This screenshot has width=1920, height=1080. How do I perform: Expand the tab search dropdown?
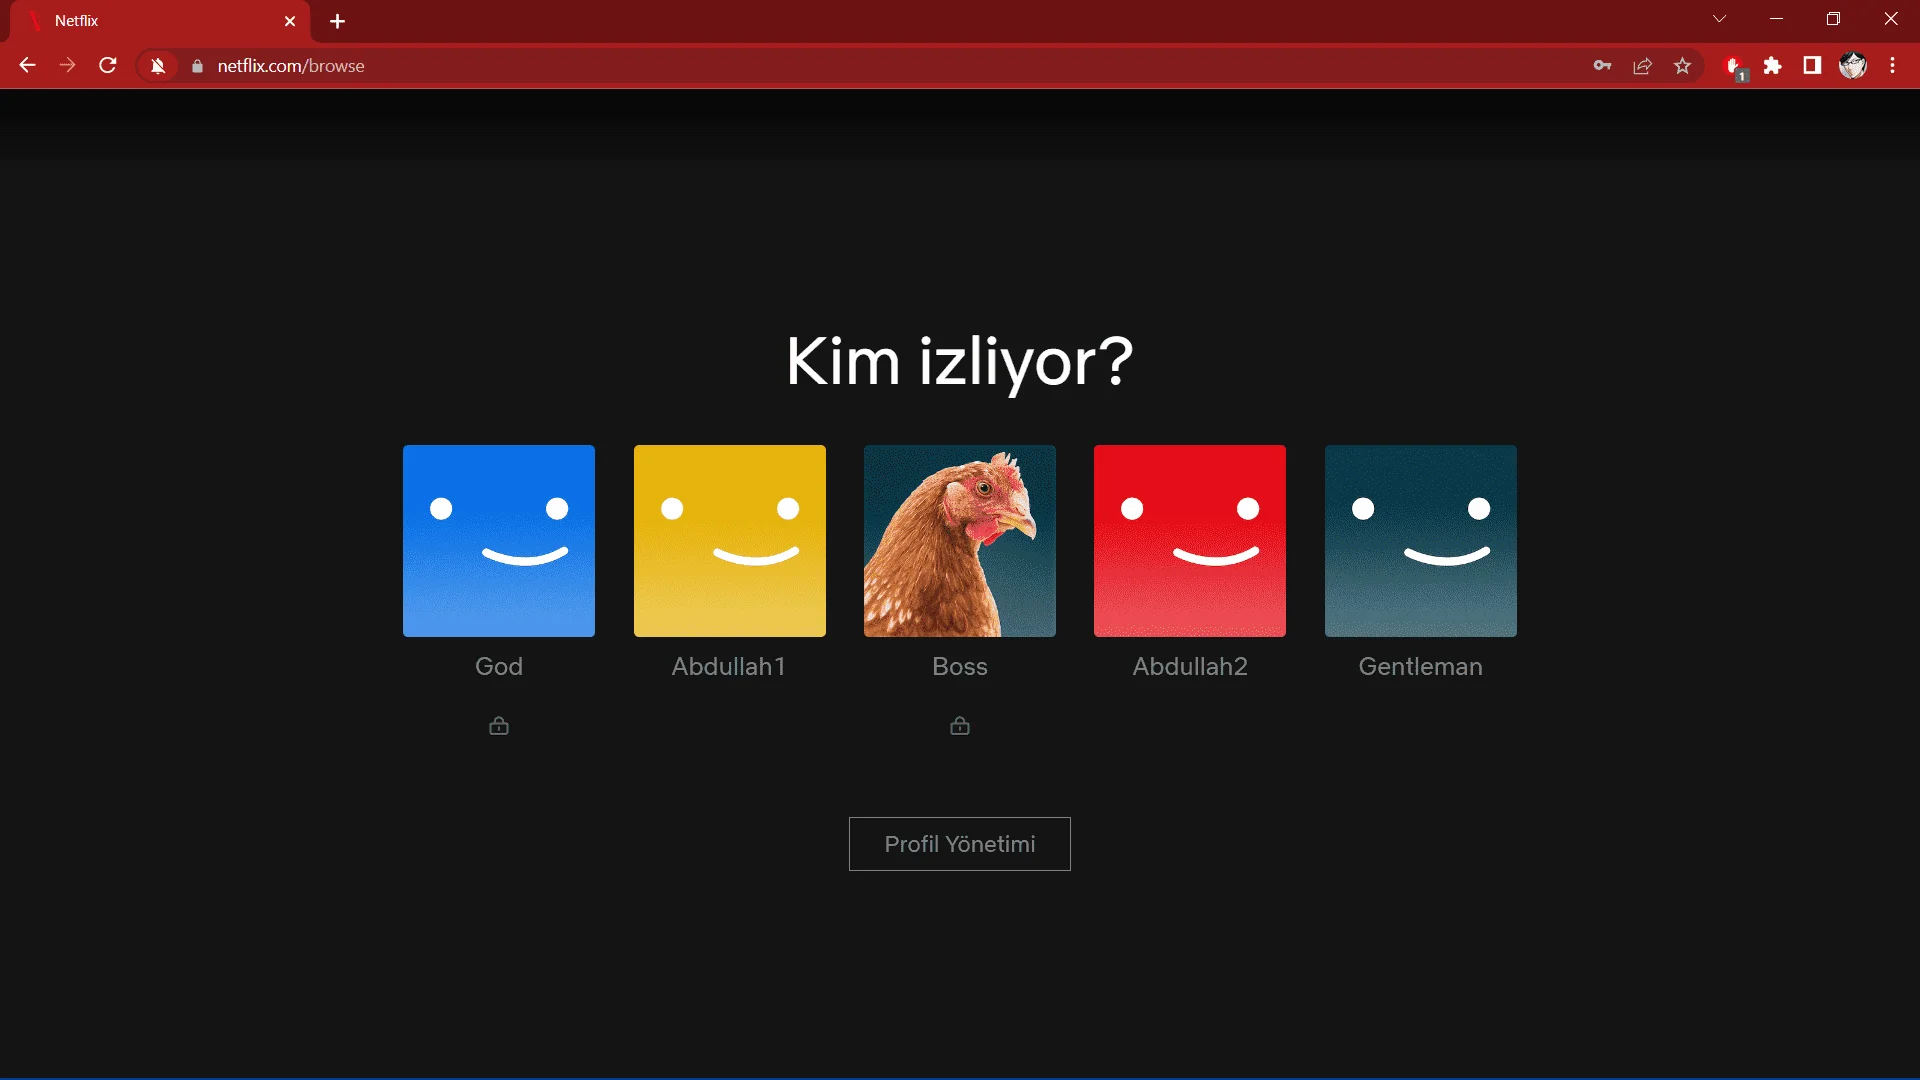click(1719, 19)
